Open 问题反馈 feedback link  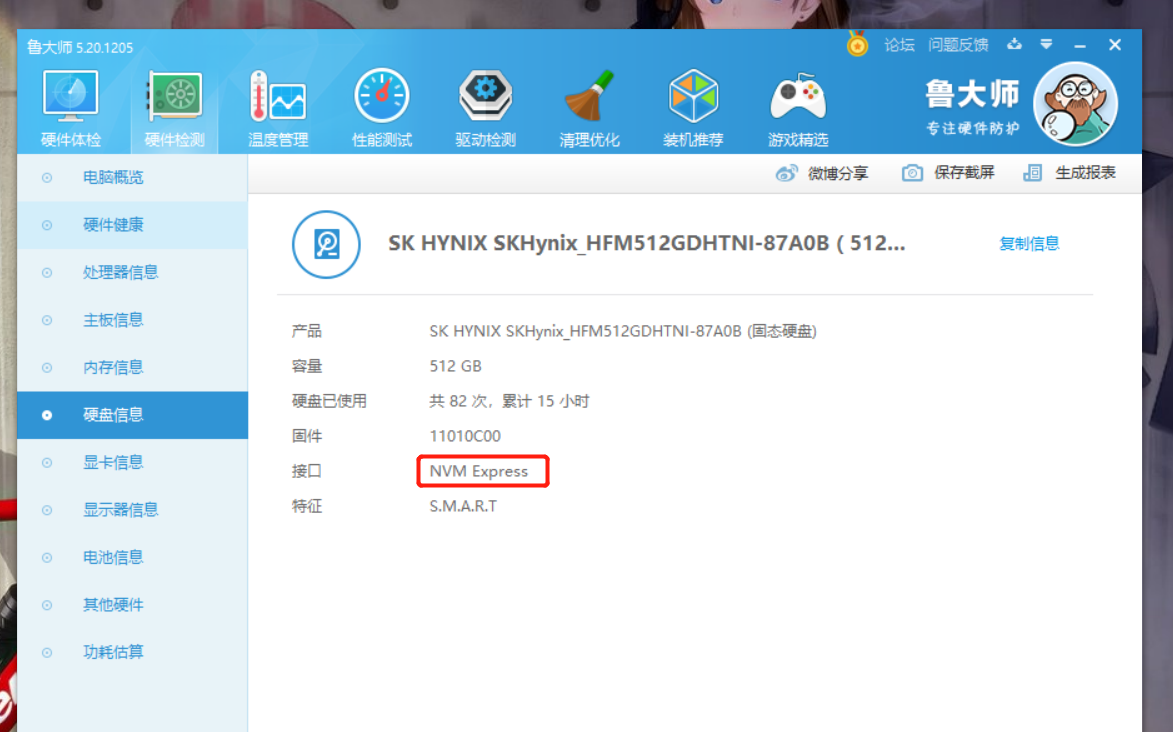point(958,45)
